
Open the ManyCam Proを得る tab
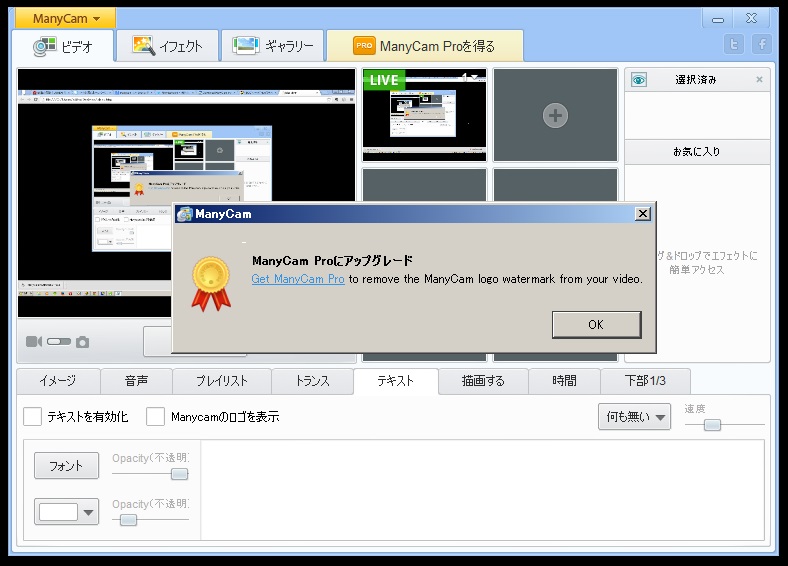pyautogui.click(x=425, y=46)
